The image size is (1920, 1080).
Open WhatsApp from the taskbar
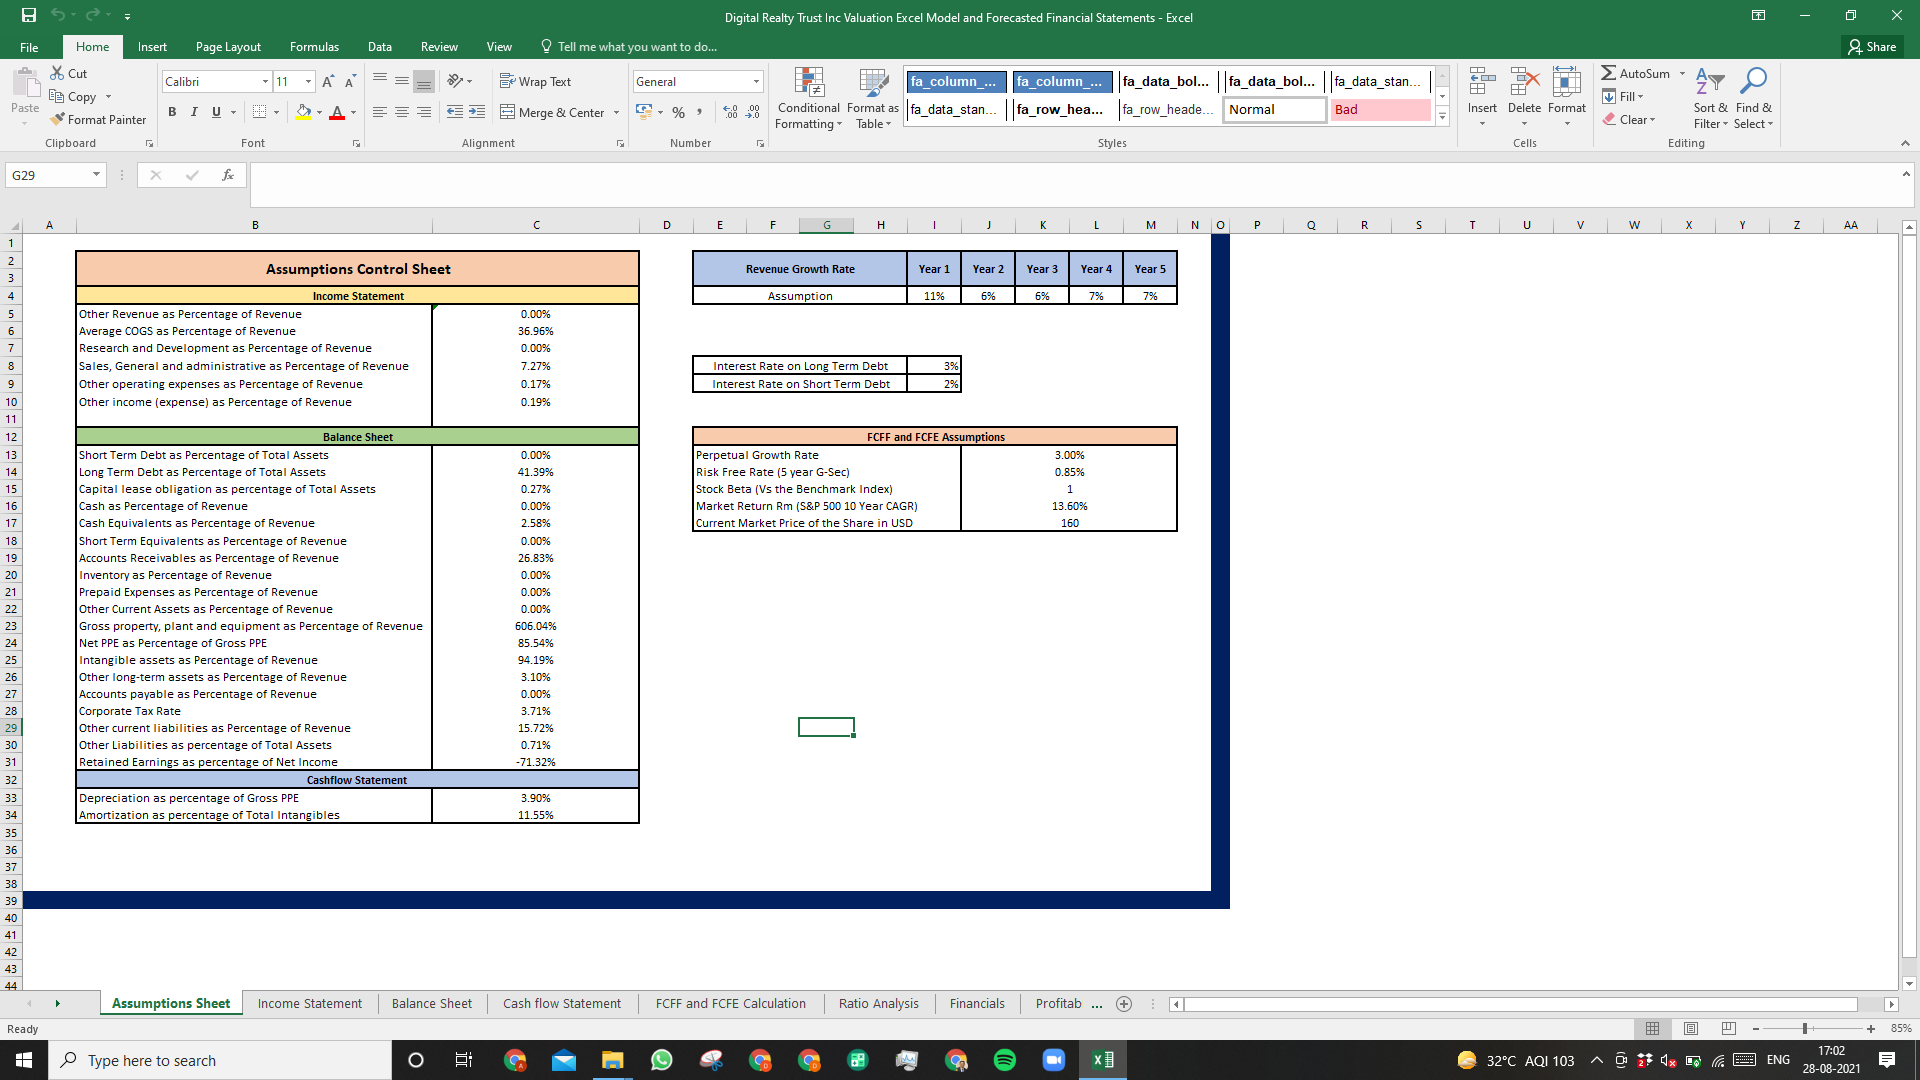(x=662, y=1060)
